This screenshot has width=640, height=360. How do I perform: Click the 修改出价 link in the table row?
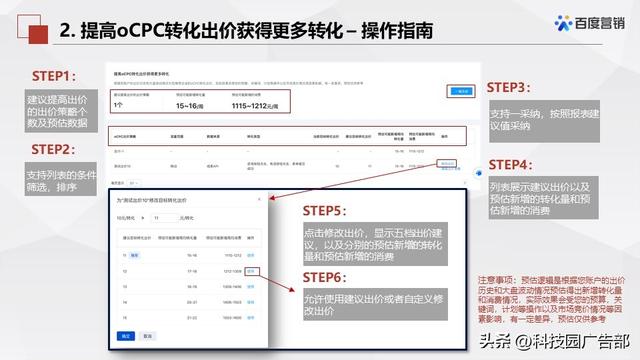(x=447, y=163)
